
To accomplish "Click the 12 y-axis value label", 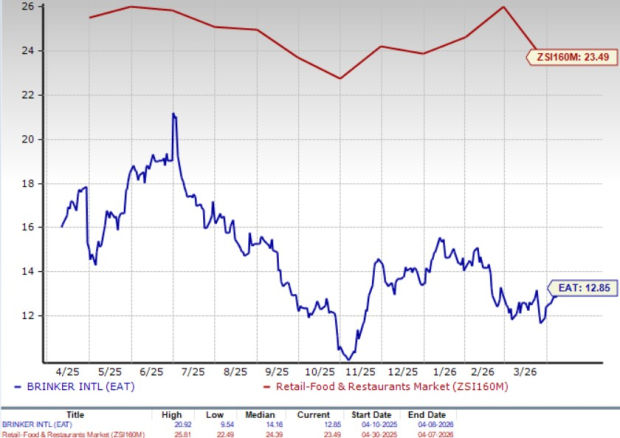I will (x=29, y=316).
